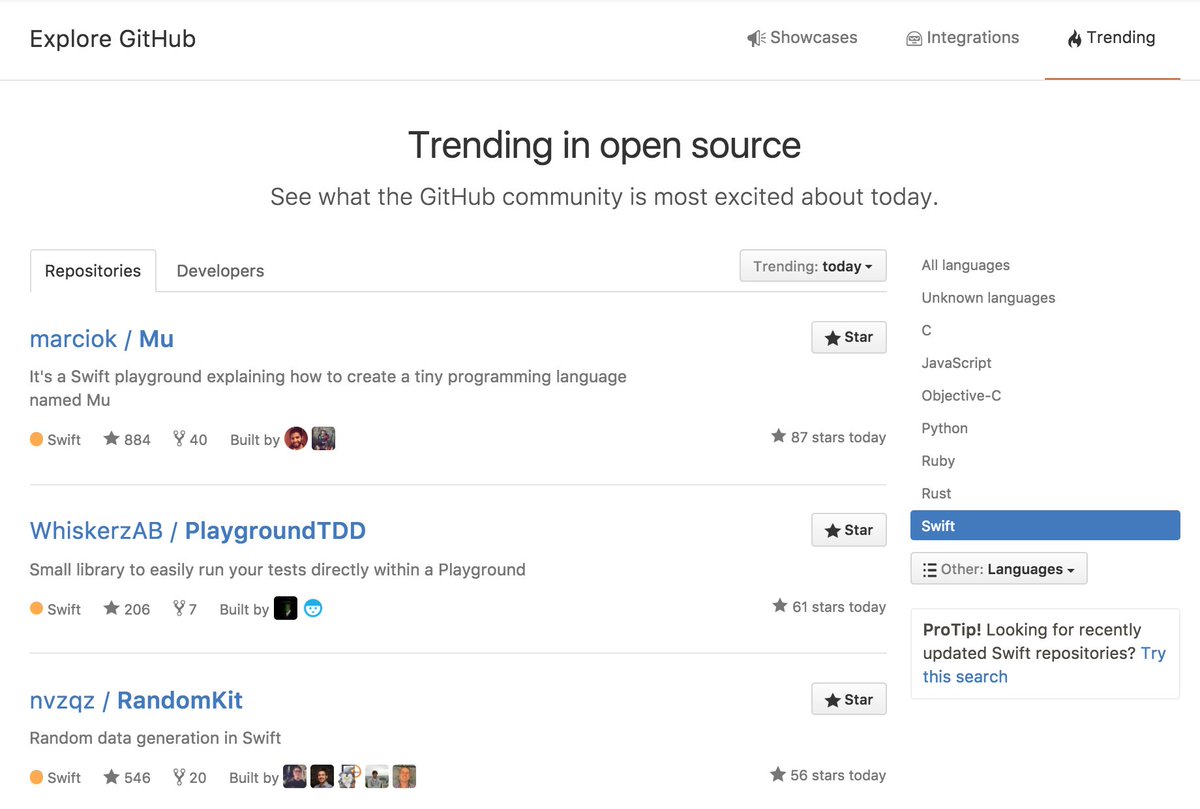This screenshot has width=1200, height=809.
Task: Select the highlighted Swift language filter
Action: point(1045,526)
